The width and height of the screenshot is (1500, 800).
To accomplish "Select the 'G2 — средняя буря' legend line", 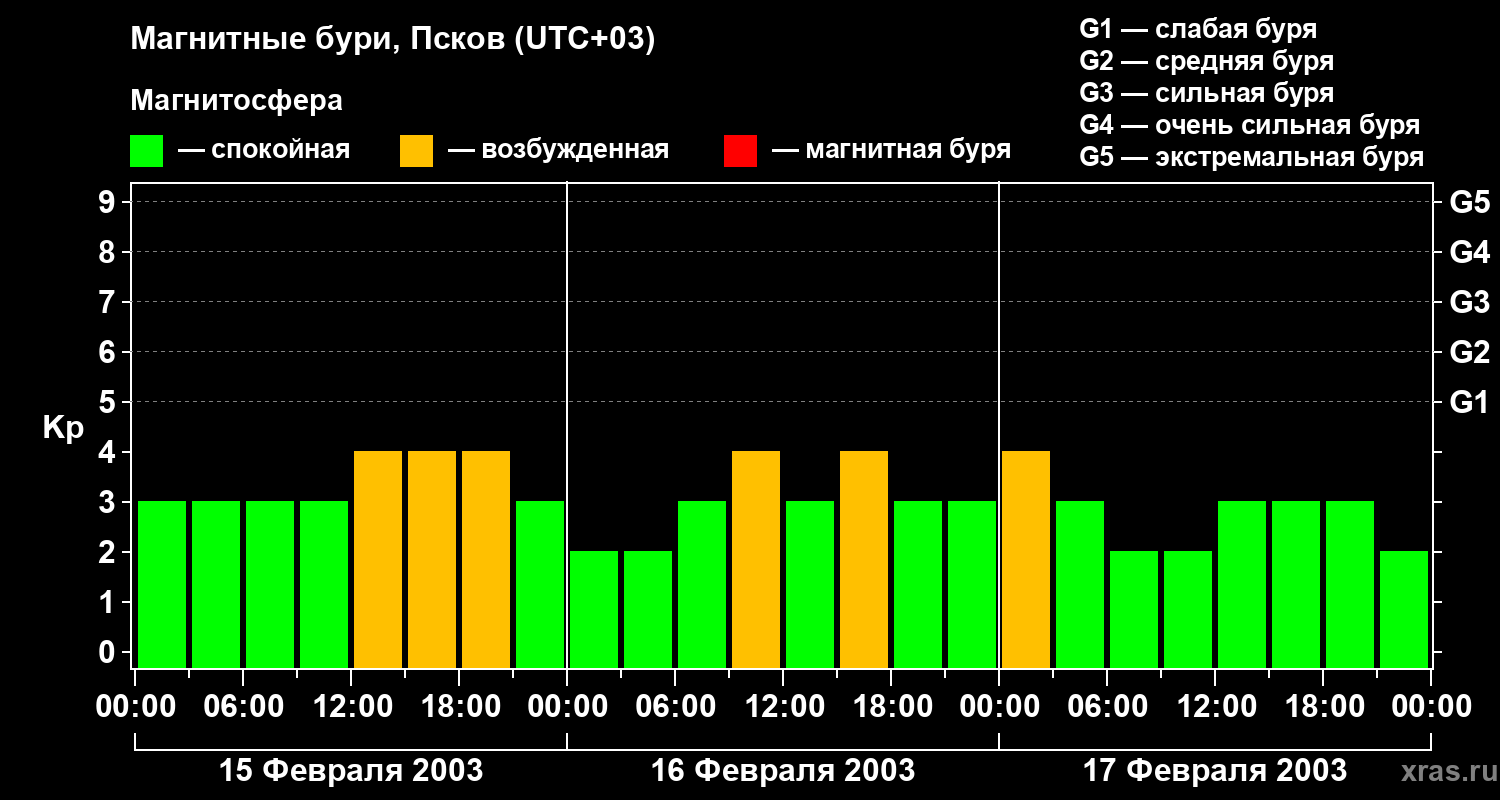I will click(1207, 61).
